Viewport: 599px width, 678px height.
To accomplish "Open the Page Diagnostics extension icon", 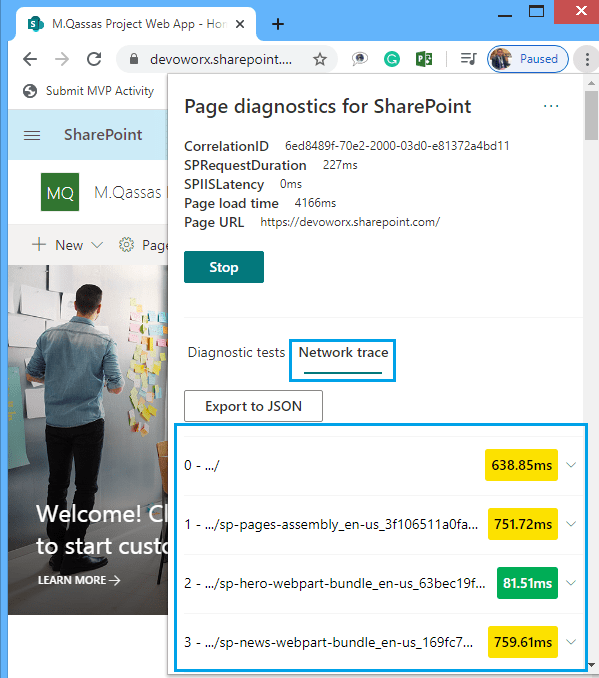I will click(359, 59).
